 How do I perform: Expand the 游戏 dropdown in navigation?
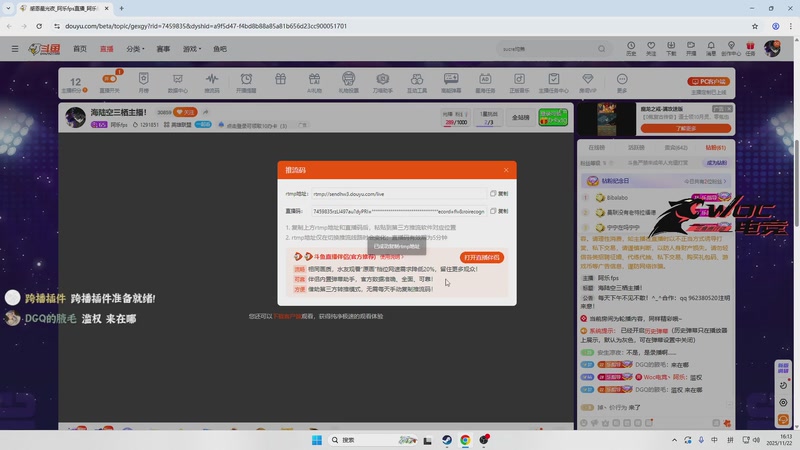192,49
